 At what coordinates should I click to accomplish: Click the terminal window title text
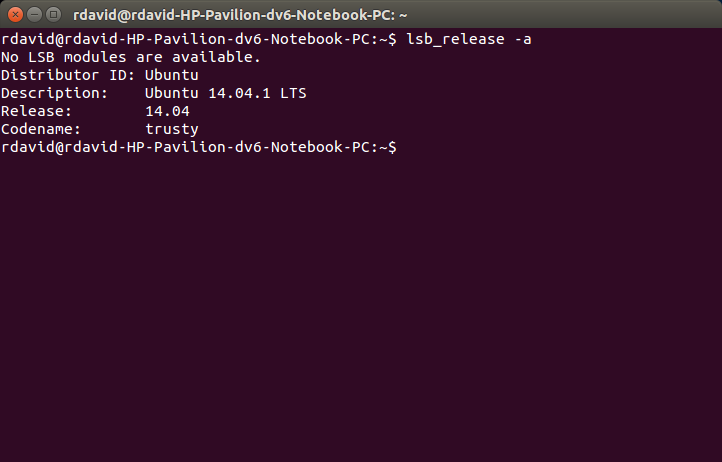(x=240, y=15)
